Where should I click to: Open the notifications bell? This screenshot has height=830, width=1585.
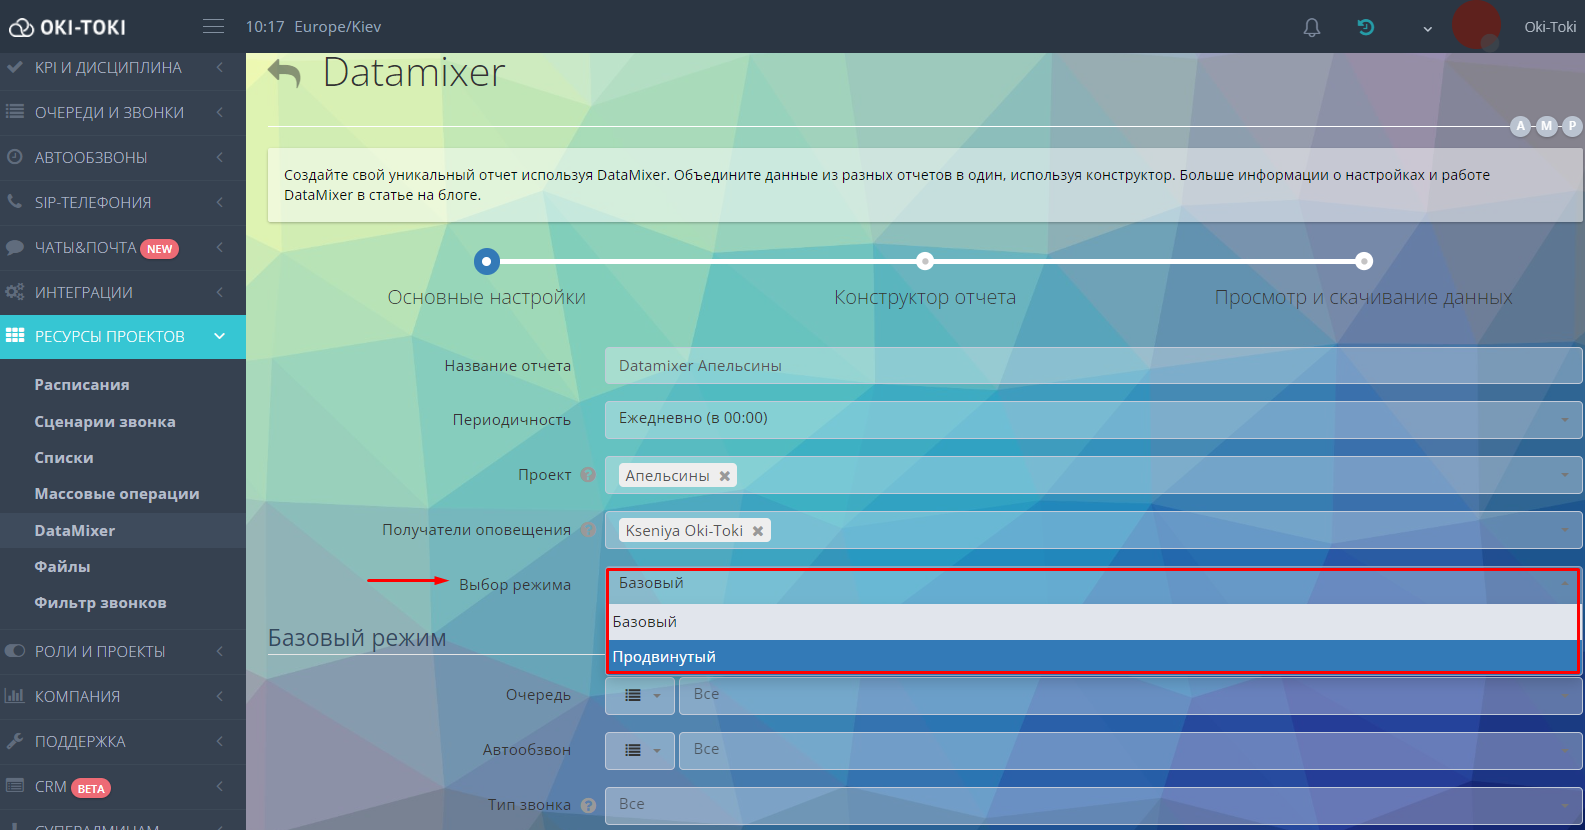click(1312, 27)
